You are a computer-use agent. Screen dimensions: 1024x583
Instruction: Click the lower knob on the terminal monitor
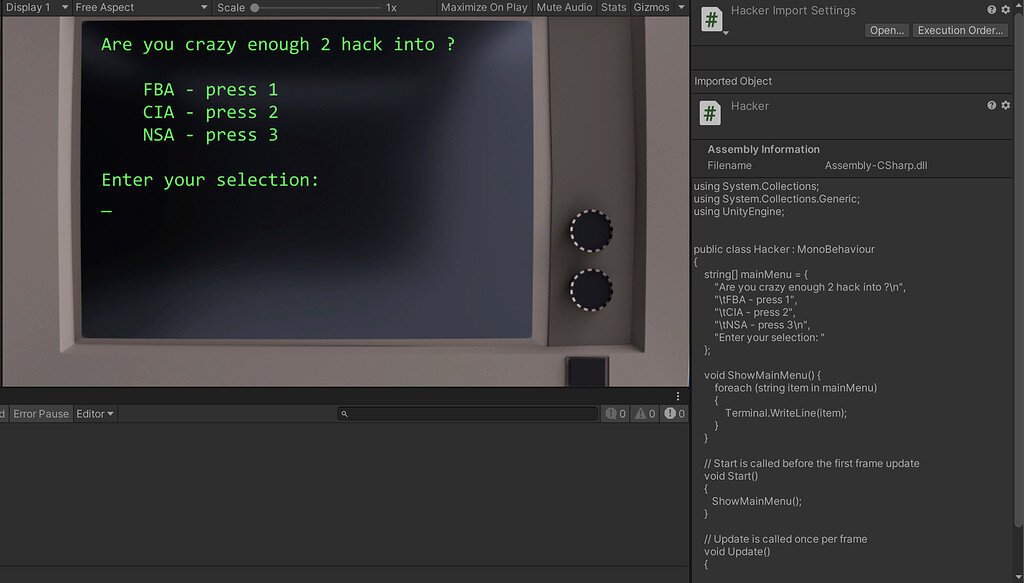591,290
